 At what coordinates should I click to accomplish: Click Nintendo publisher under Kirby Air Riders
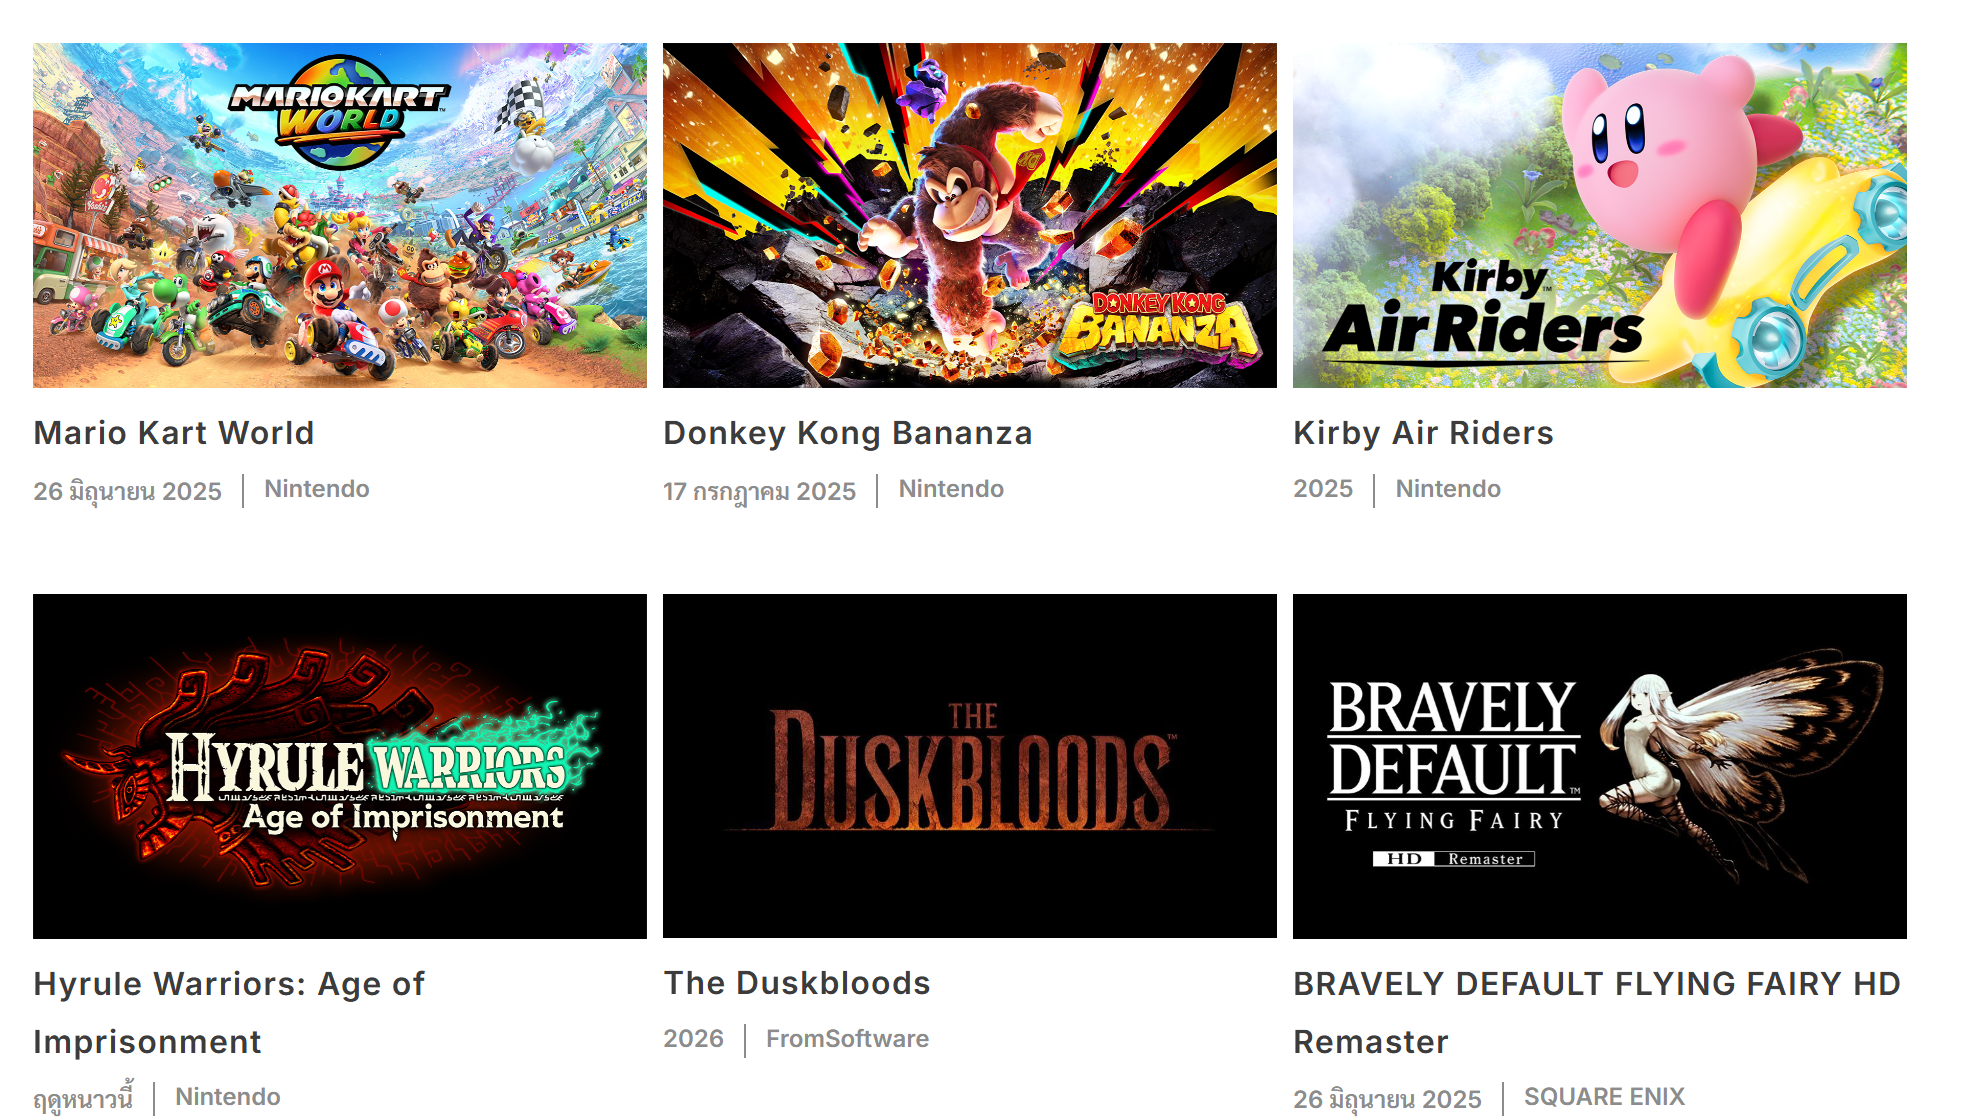tap(1448, 489)
